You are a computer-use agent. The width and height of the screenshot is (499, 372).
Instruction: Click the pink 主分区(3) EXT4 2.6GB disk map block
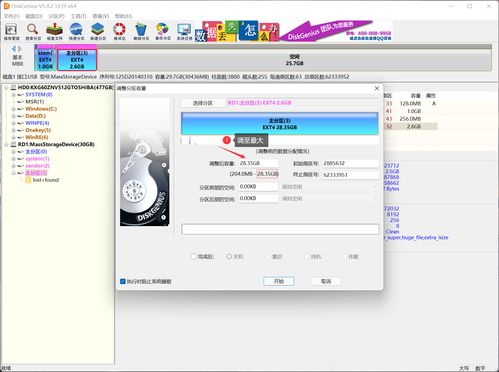[77, 60]
